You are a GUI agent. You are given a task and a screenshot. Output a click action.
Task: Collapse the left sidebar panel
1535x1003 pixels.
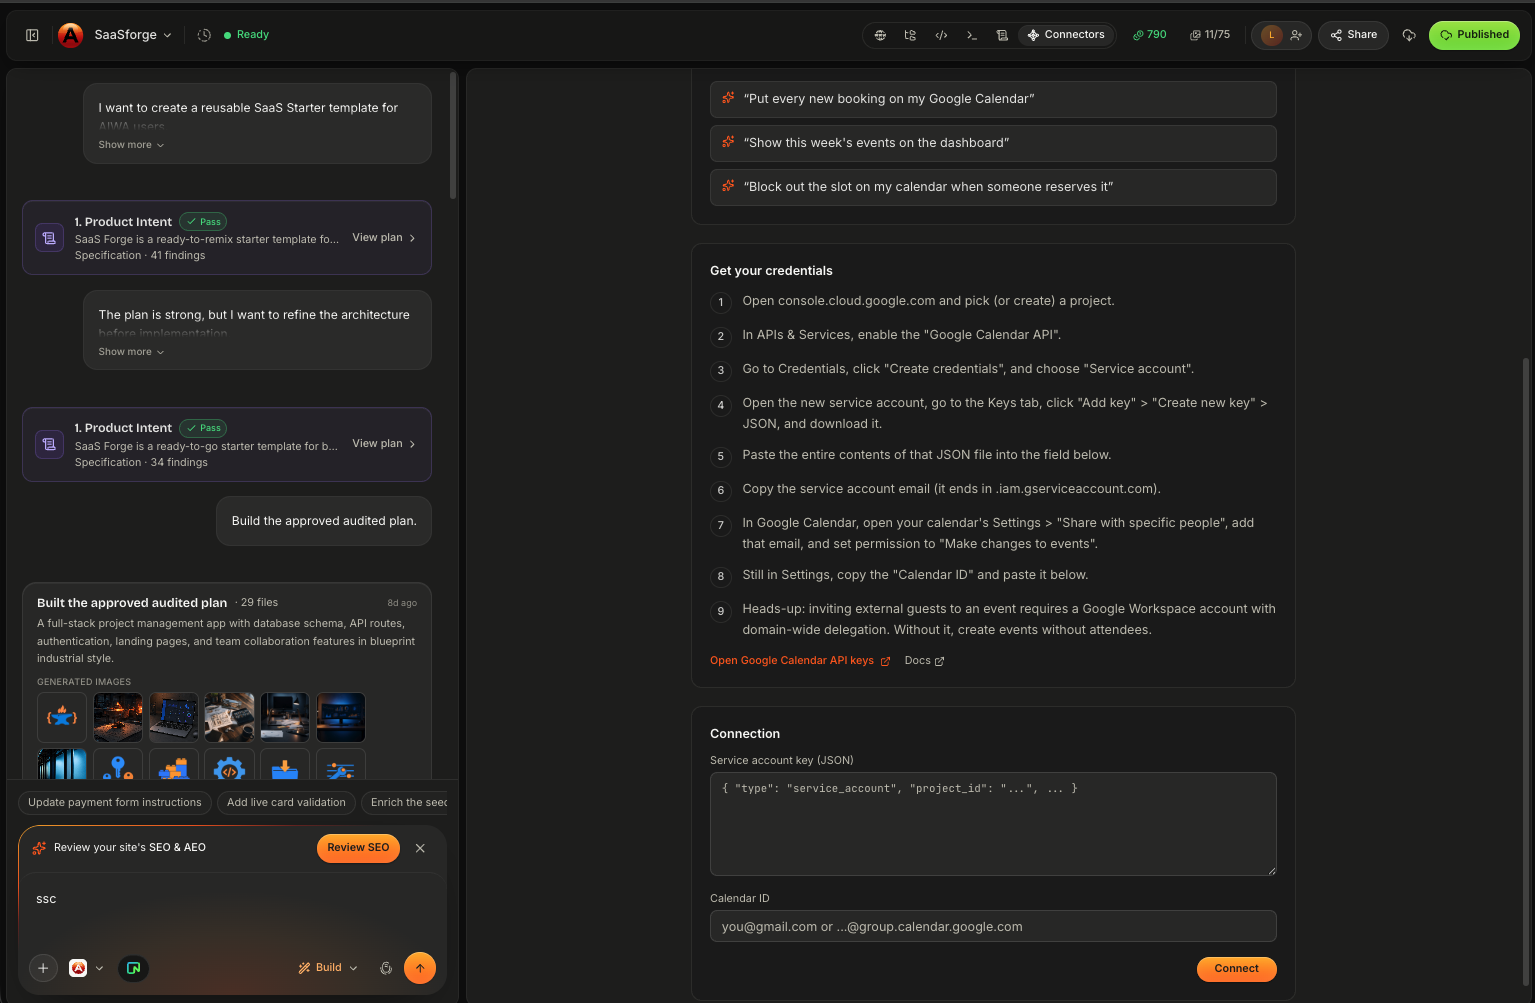[32, 35]
